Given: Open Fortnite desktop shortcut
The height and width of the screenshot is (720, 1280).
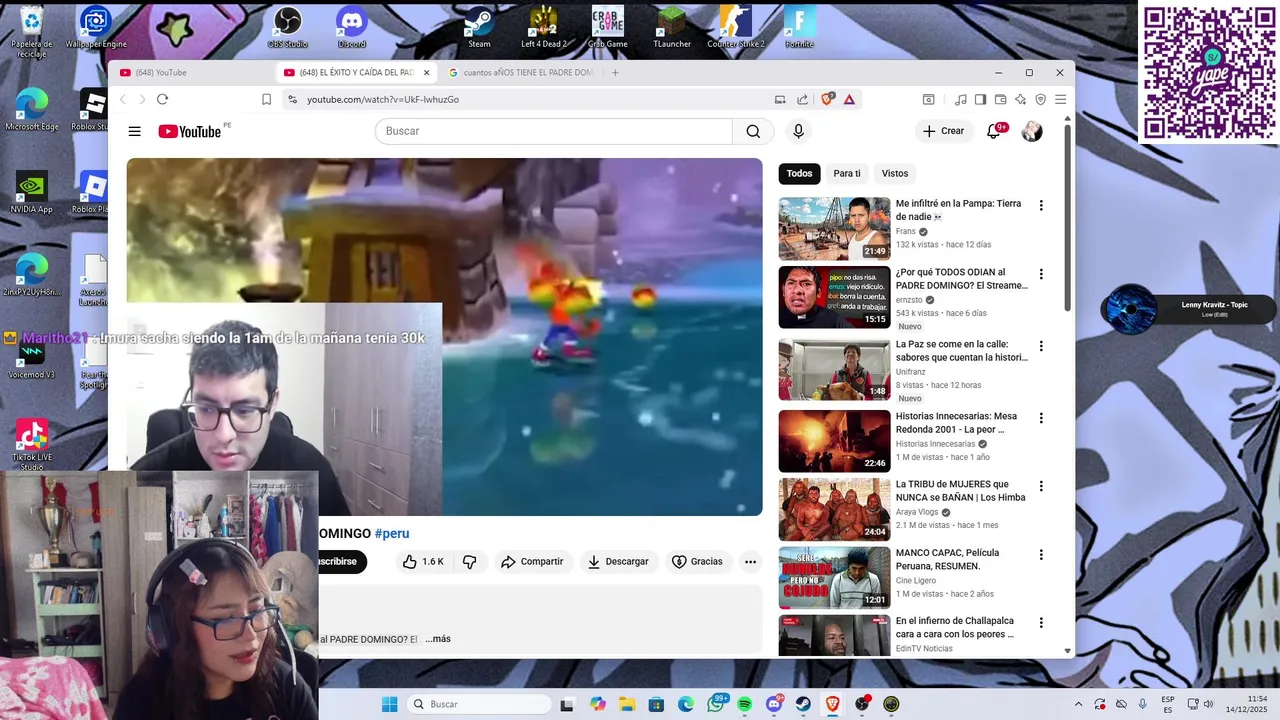Looking at the screenshot, I should [x=799, y=27].
